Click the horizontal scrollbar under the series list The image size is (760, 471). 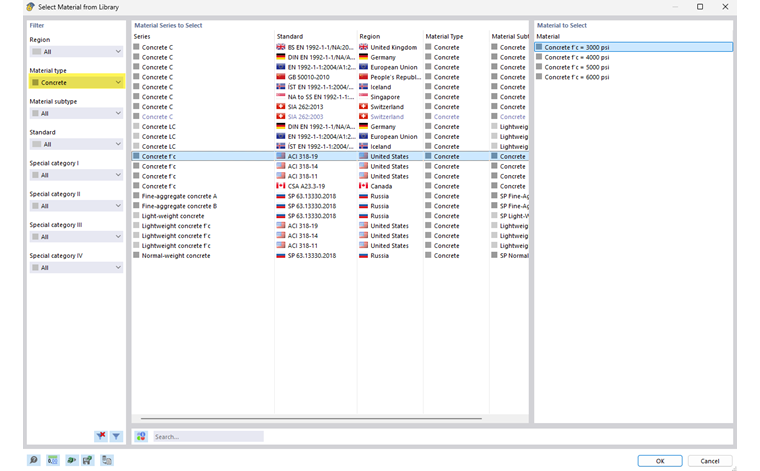[x=311, y=418]
